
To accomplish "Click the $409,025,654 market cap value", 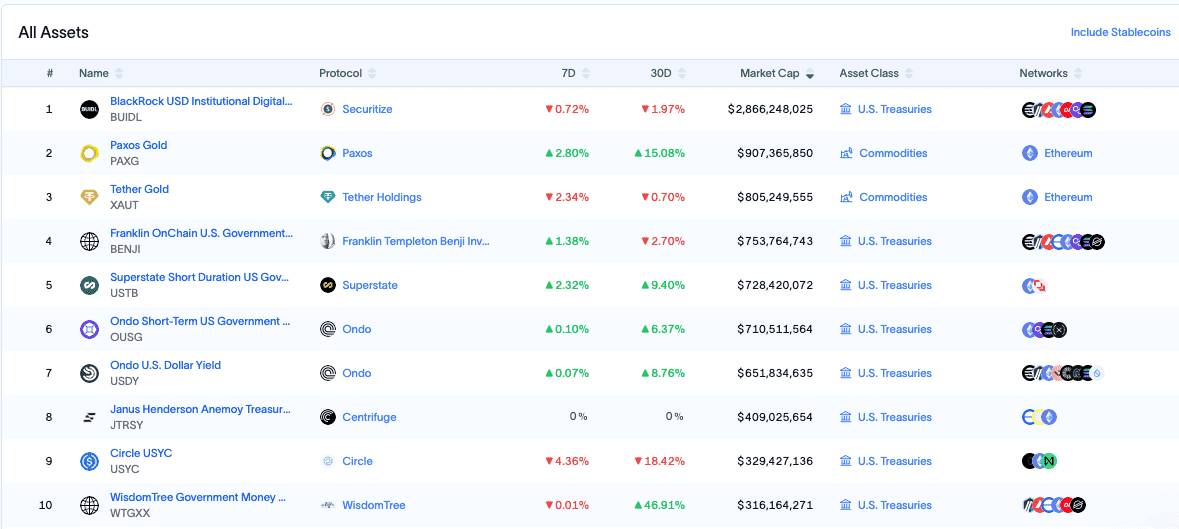I will coord(775,417).
